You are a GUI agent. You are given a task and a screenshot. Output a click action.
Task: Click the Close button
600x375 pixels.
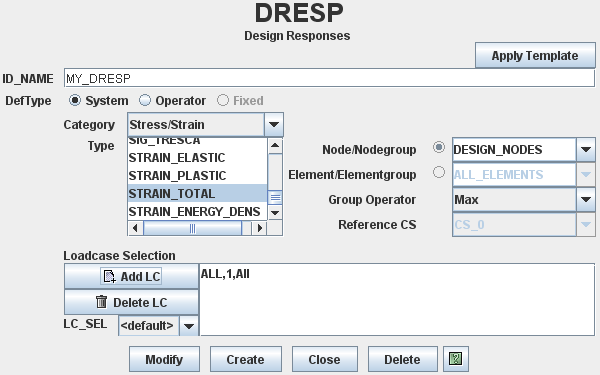(x=324, y=359)
